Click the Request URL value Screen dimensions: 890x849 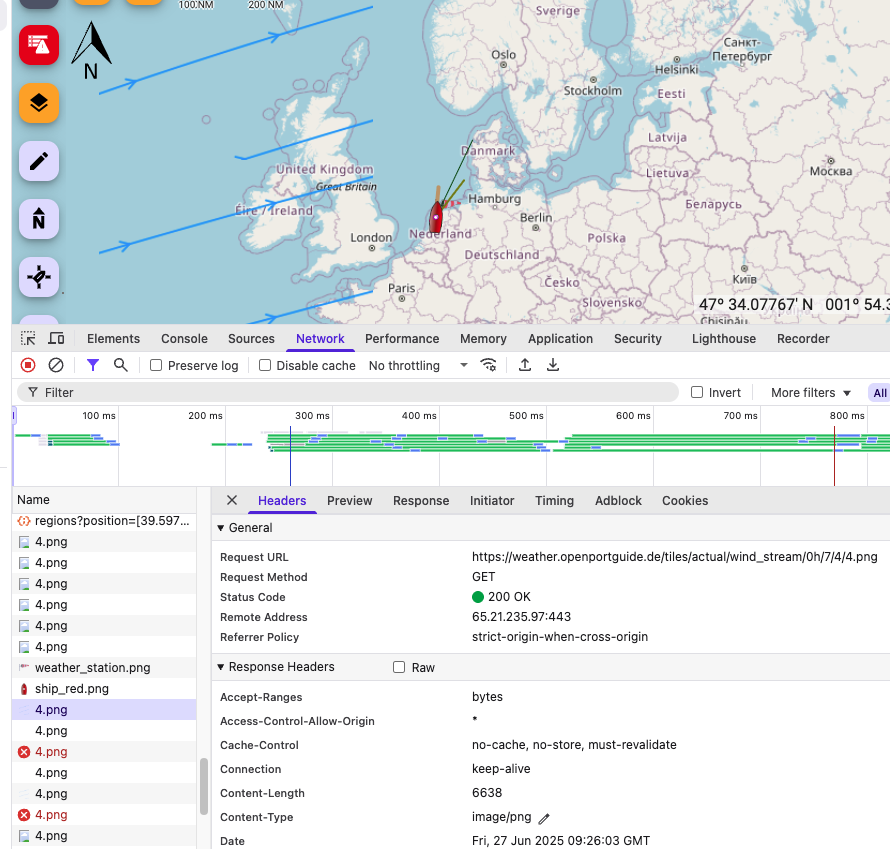(x=674, y=557)
